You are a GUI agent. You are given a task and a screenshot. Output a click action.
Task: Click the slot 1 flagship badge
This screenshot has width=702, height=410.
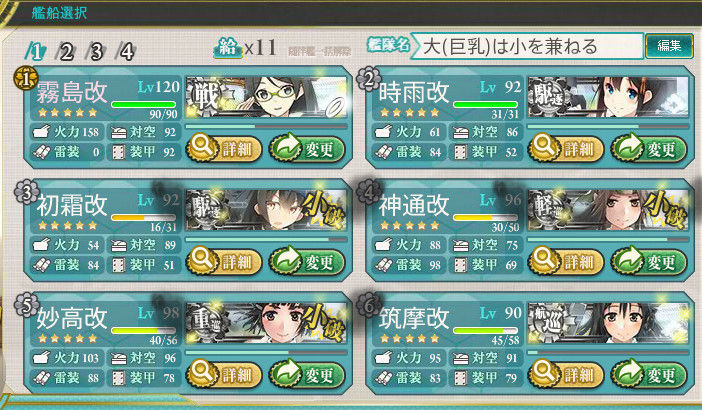26,78
